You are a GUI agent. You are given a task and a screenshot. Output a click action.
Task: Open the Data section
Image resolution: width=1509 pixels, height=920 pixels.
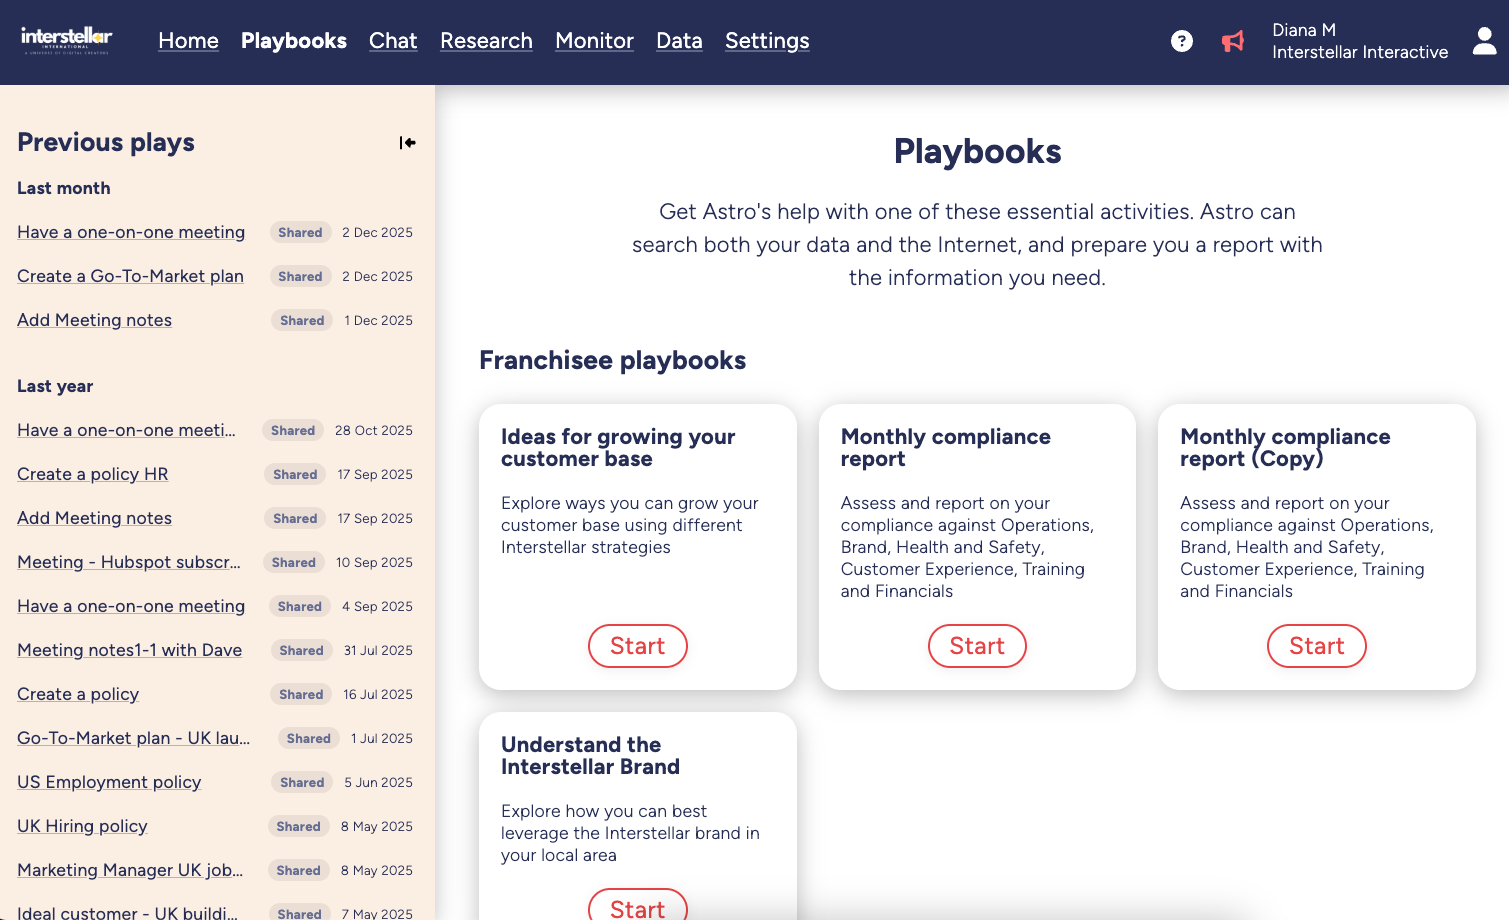click(x=679, y=41)
